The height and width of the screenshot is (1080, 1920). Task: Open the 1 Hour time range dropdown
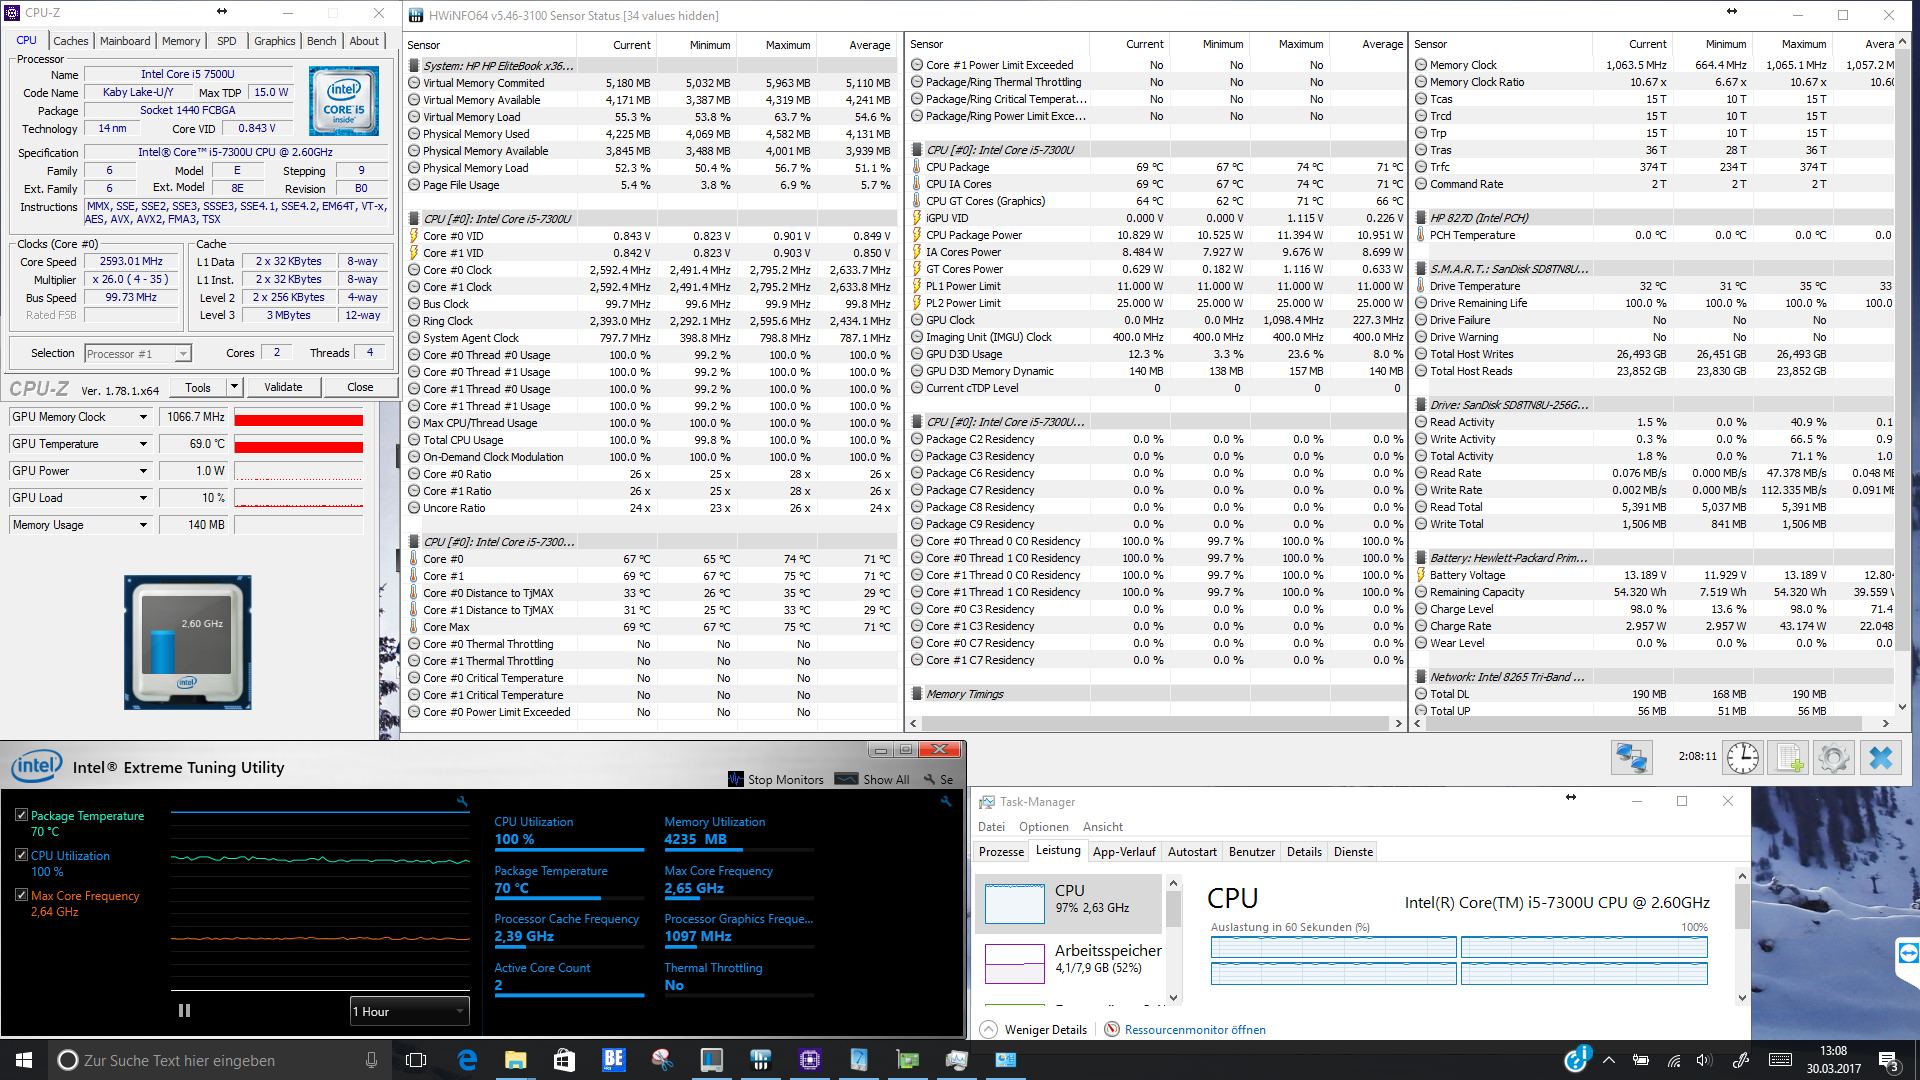[x=409, y=1011]
